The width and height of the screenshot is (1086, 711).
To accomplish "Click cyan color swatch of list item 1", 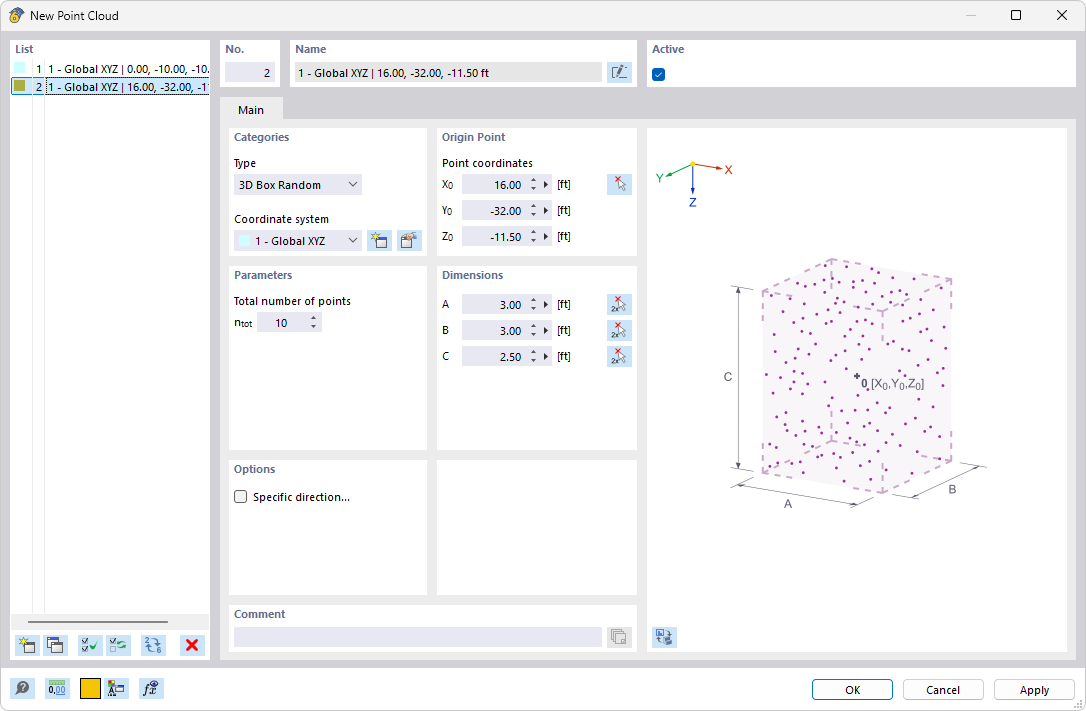I will click(19, 68).
